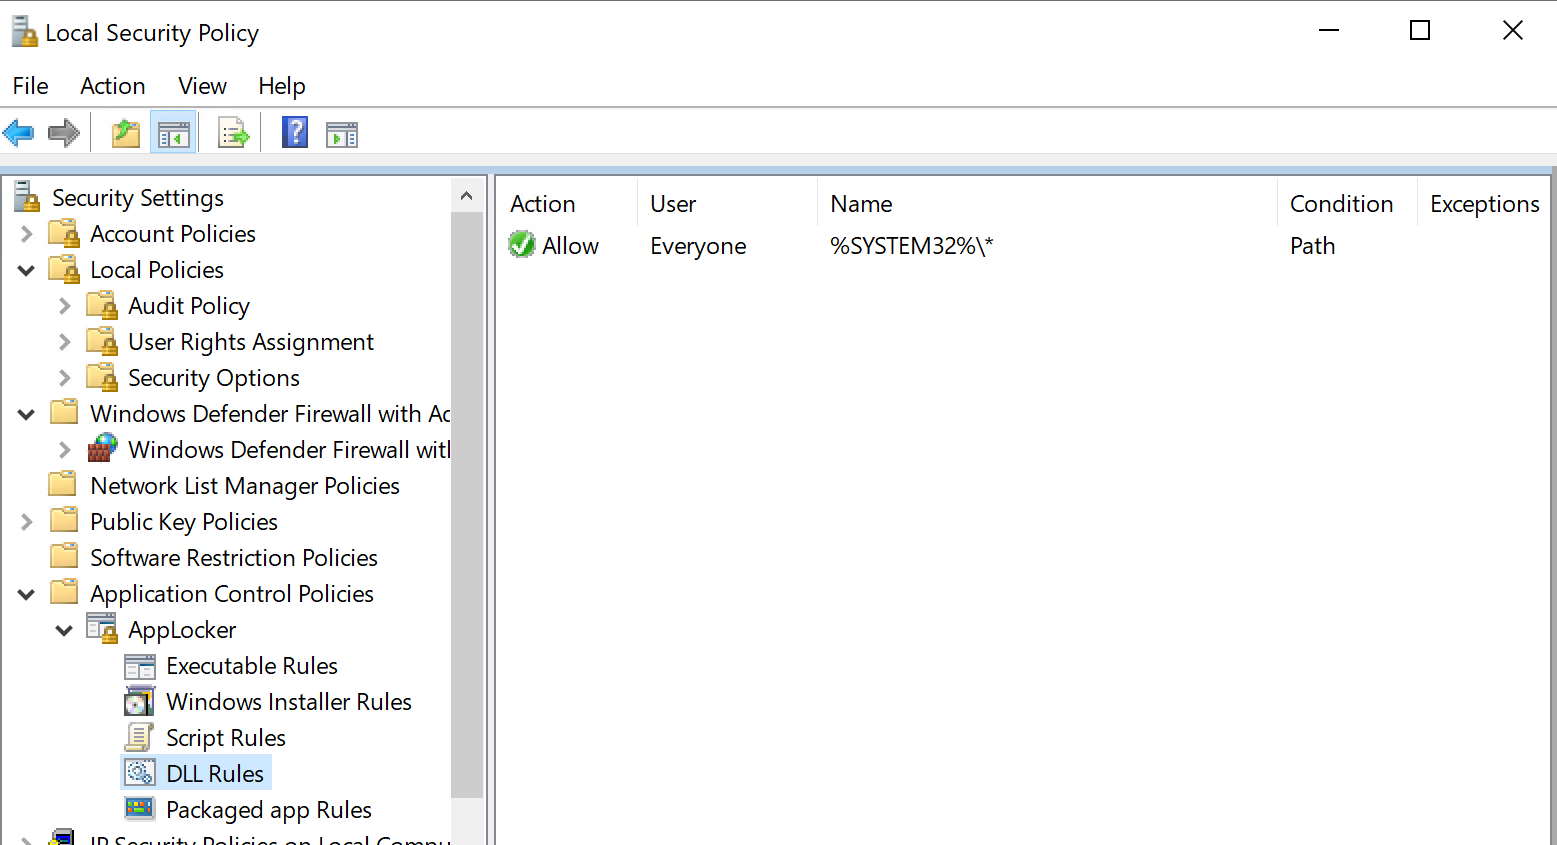Maximize the Local Security Policy window
This screenshot has width=1557, height=845.
[x=1419, y=31]
